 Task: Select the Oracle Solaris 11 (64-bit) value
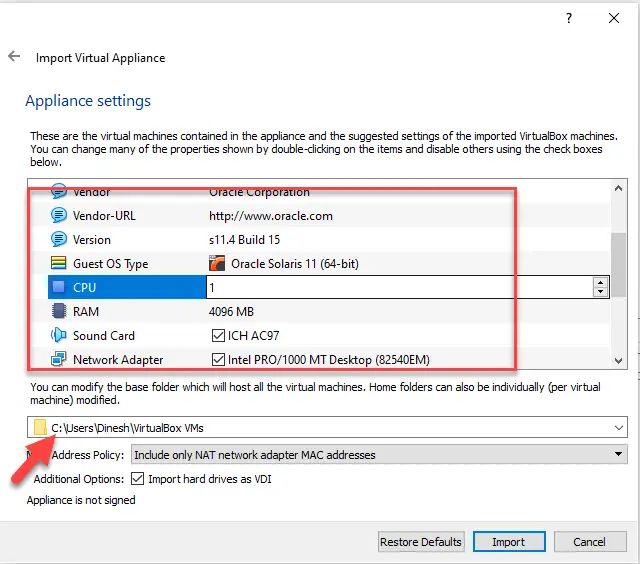click(x=295, y=264)
